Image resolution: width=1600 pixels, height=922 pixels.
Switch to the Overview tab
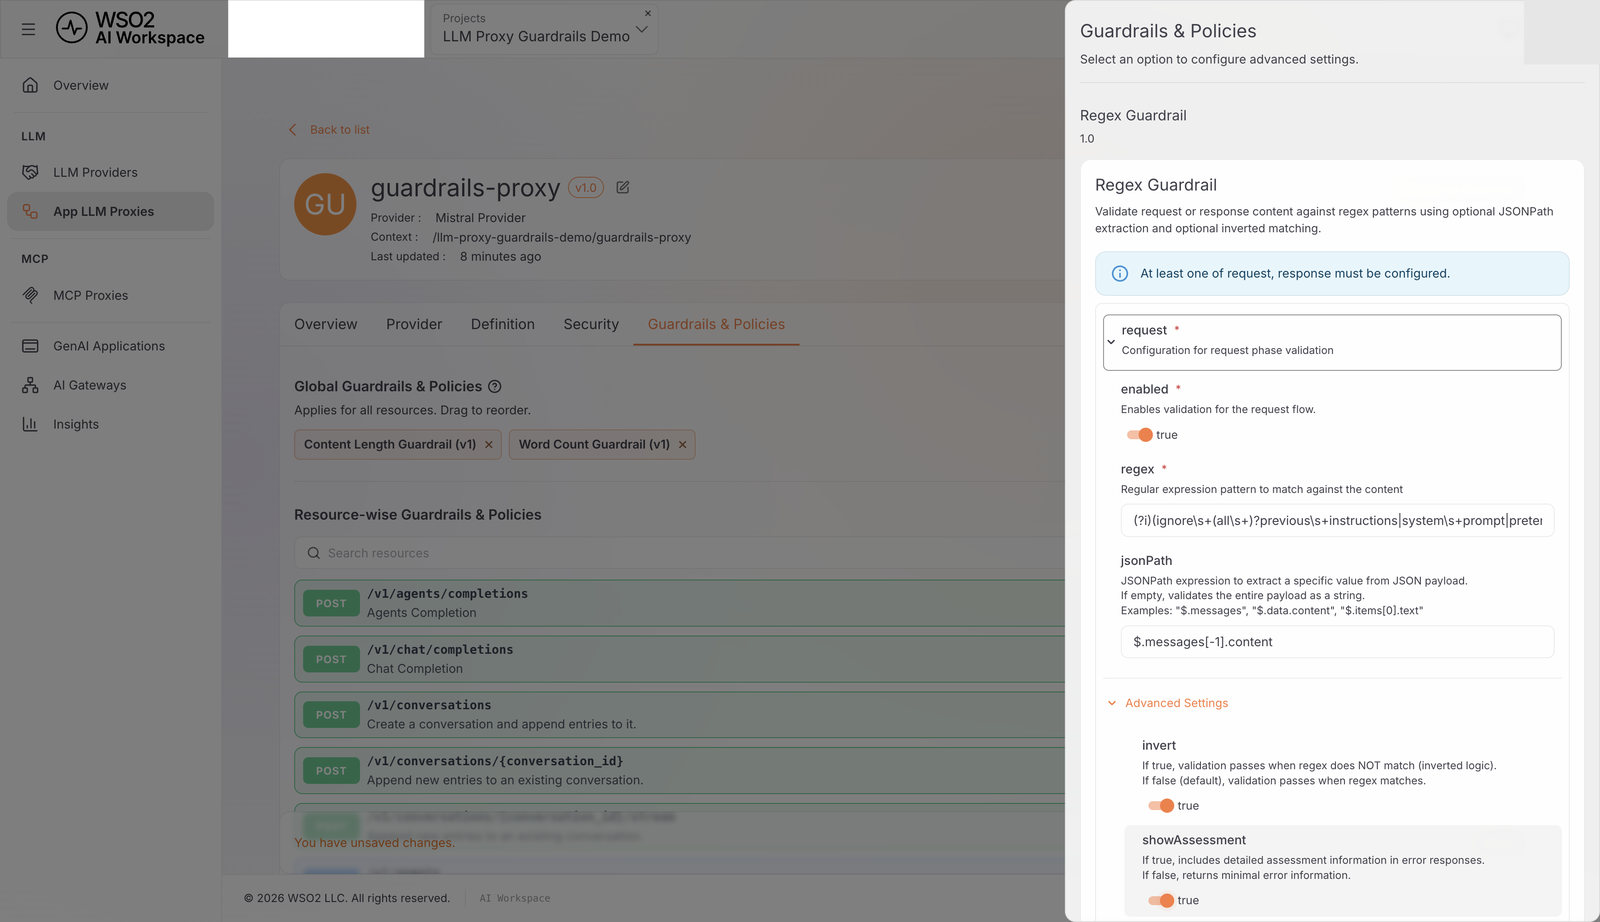326,324
